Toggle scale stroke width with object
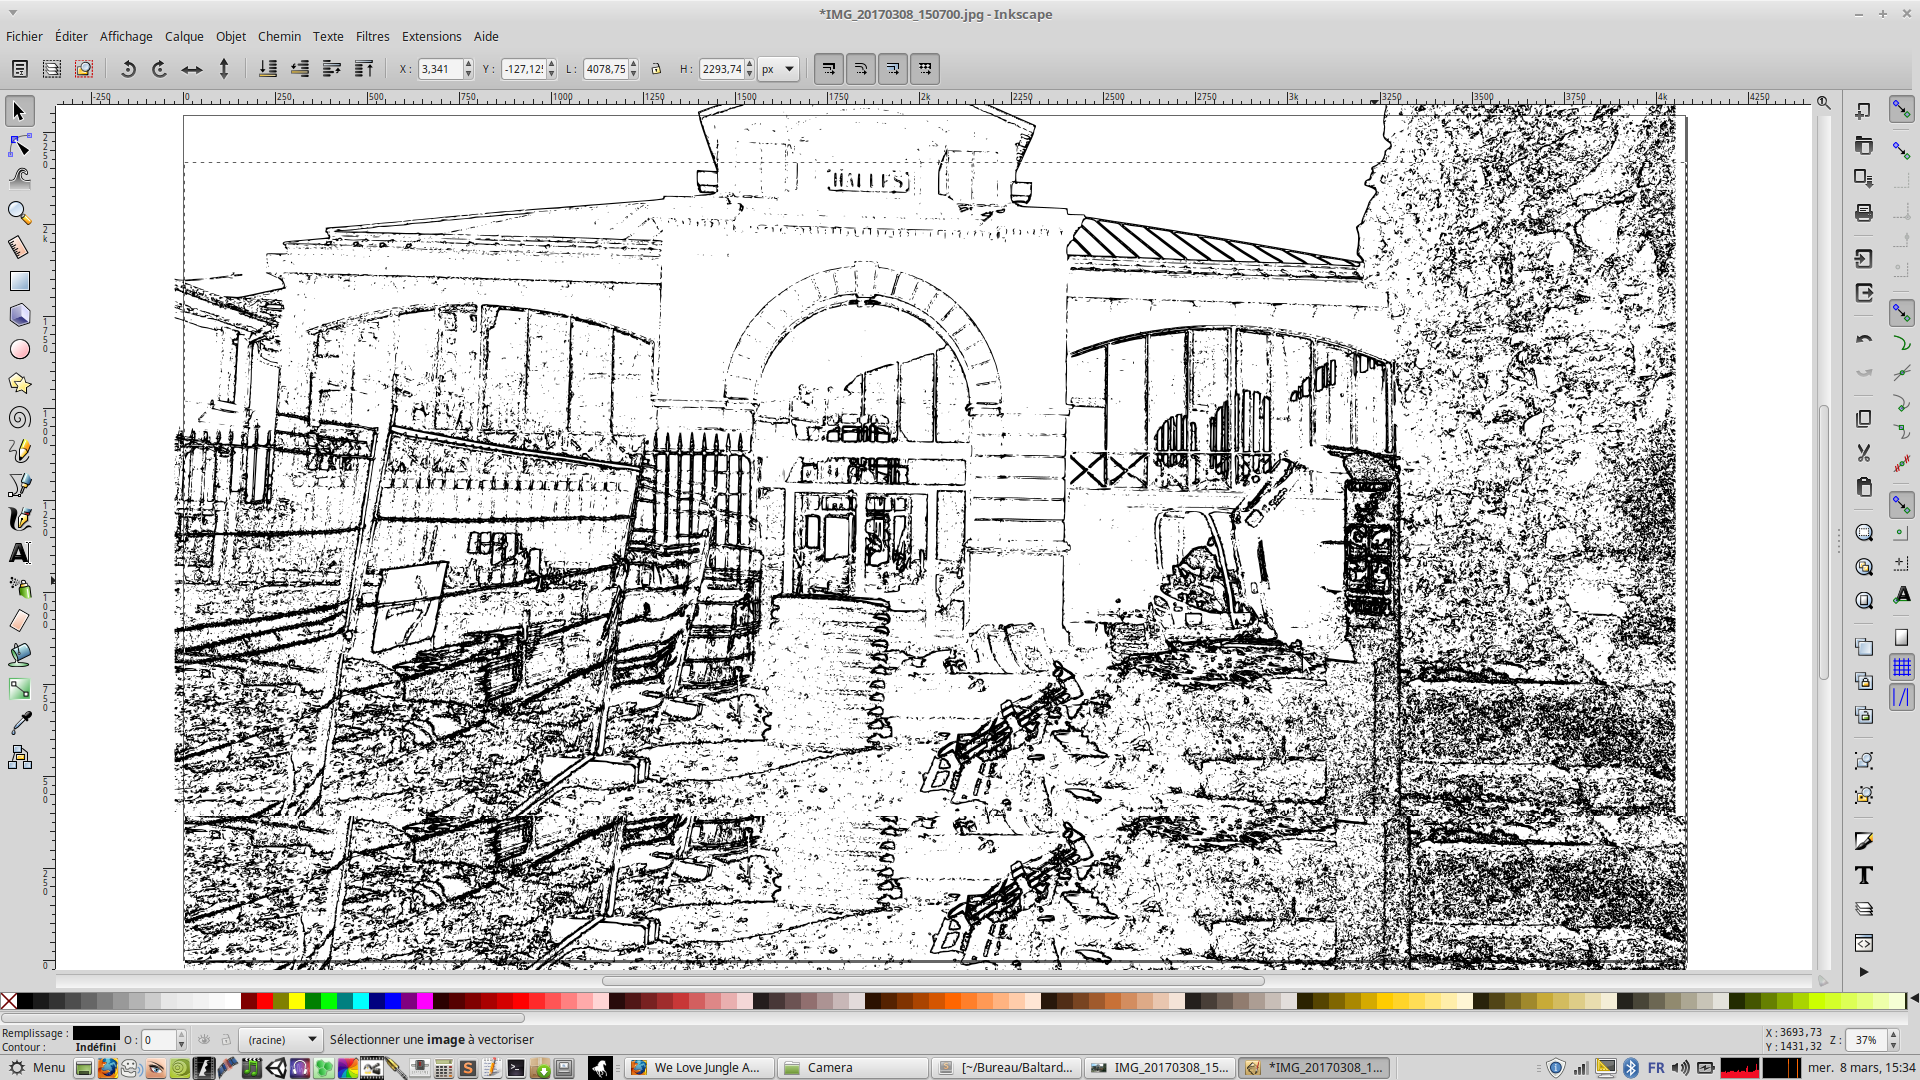 pyautogui.click(x=829, y=69)
